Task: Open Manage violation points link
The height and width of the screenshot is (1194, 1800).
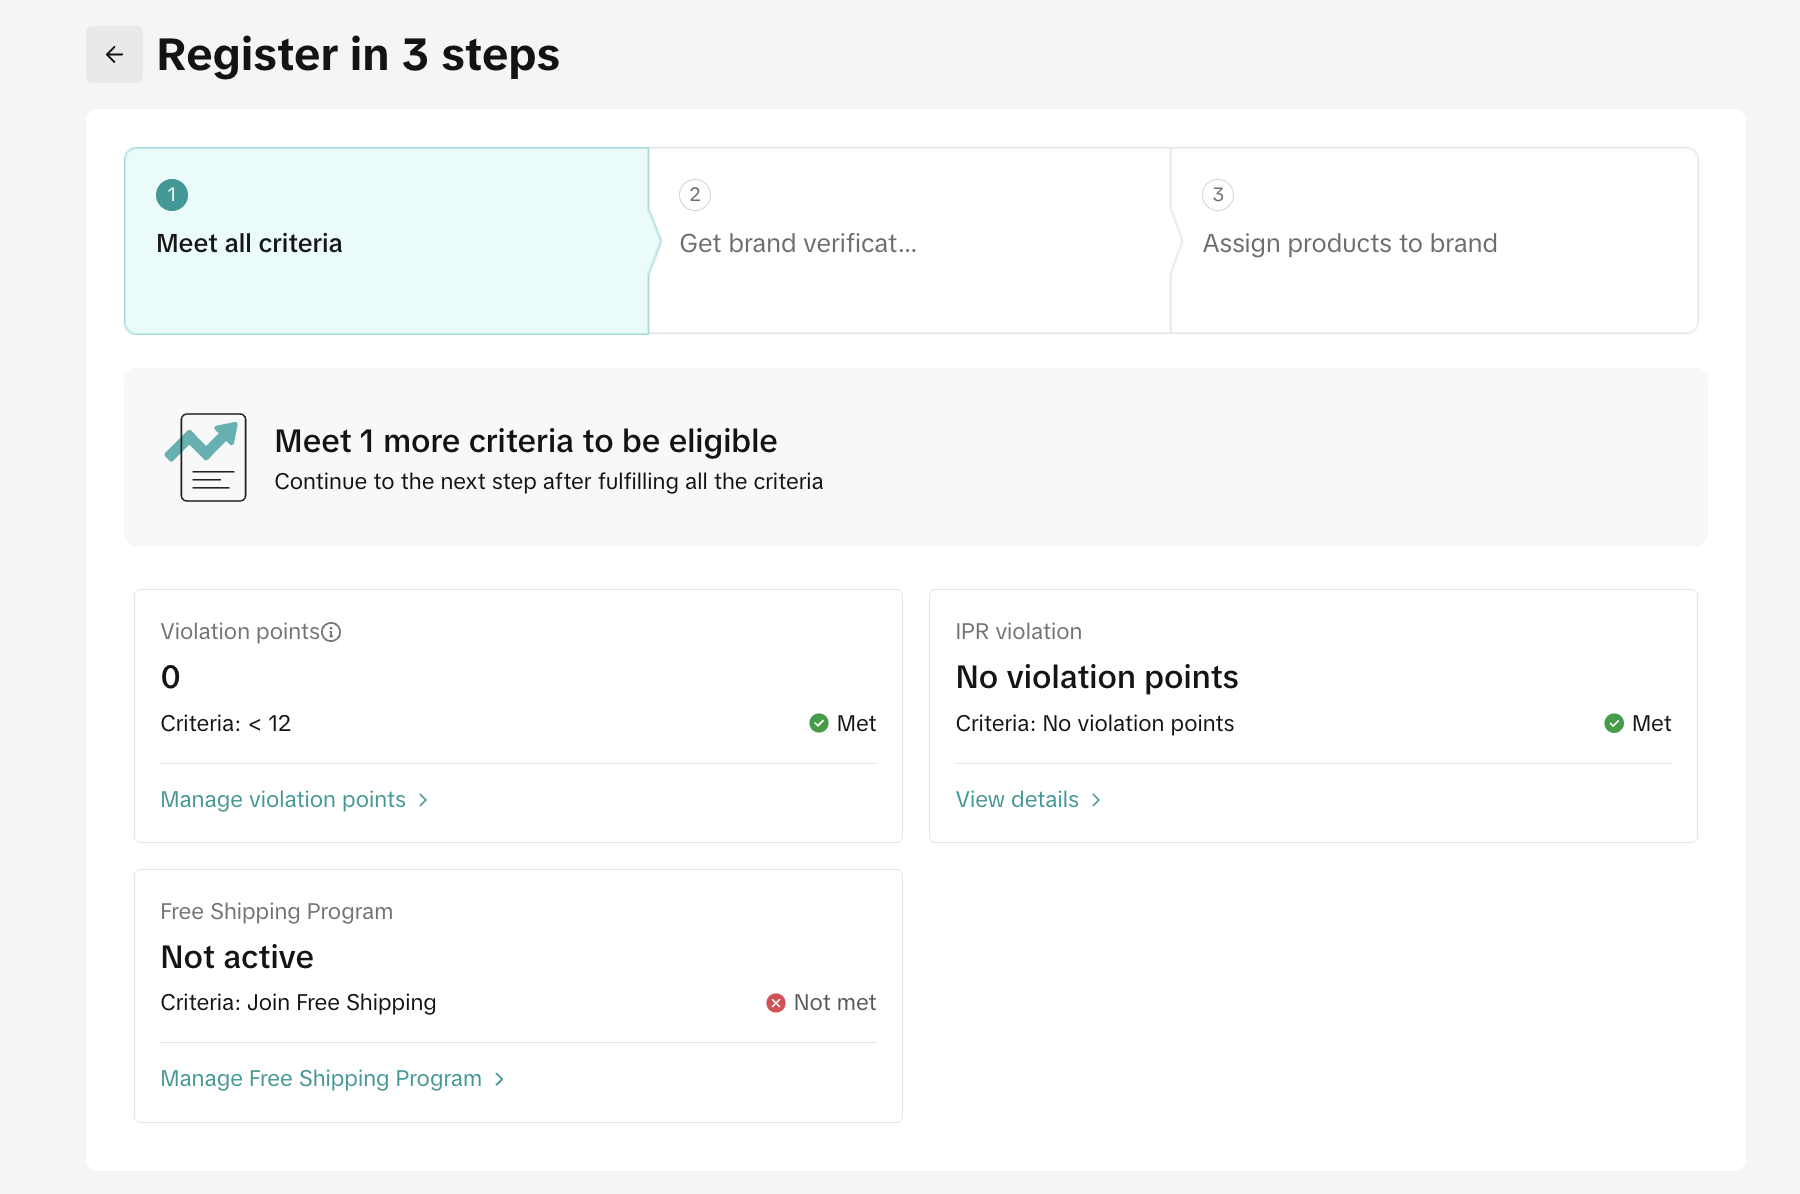Action: 283,800
